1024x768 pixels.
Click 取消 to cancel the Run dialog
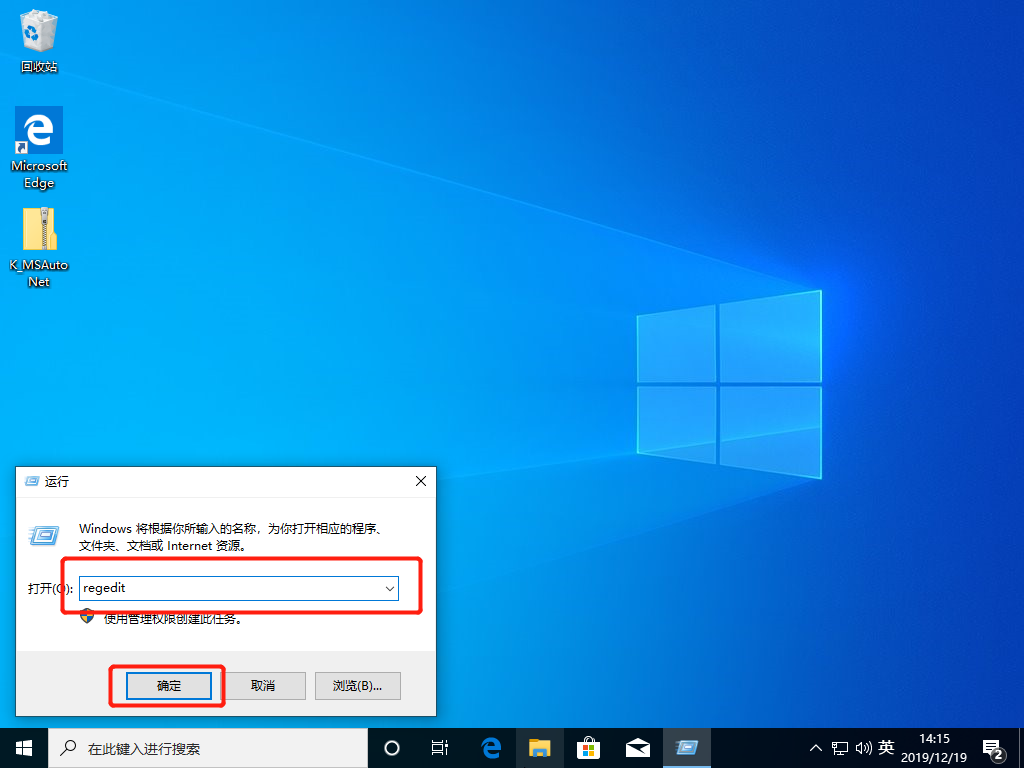264,686
